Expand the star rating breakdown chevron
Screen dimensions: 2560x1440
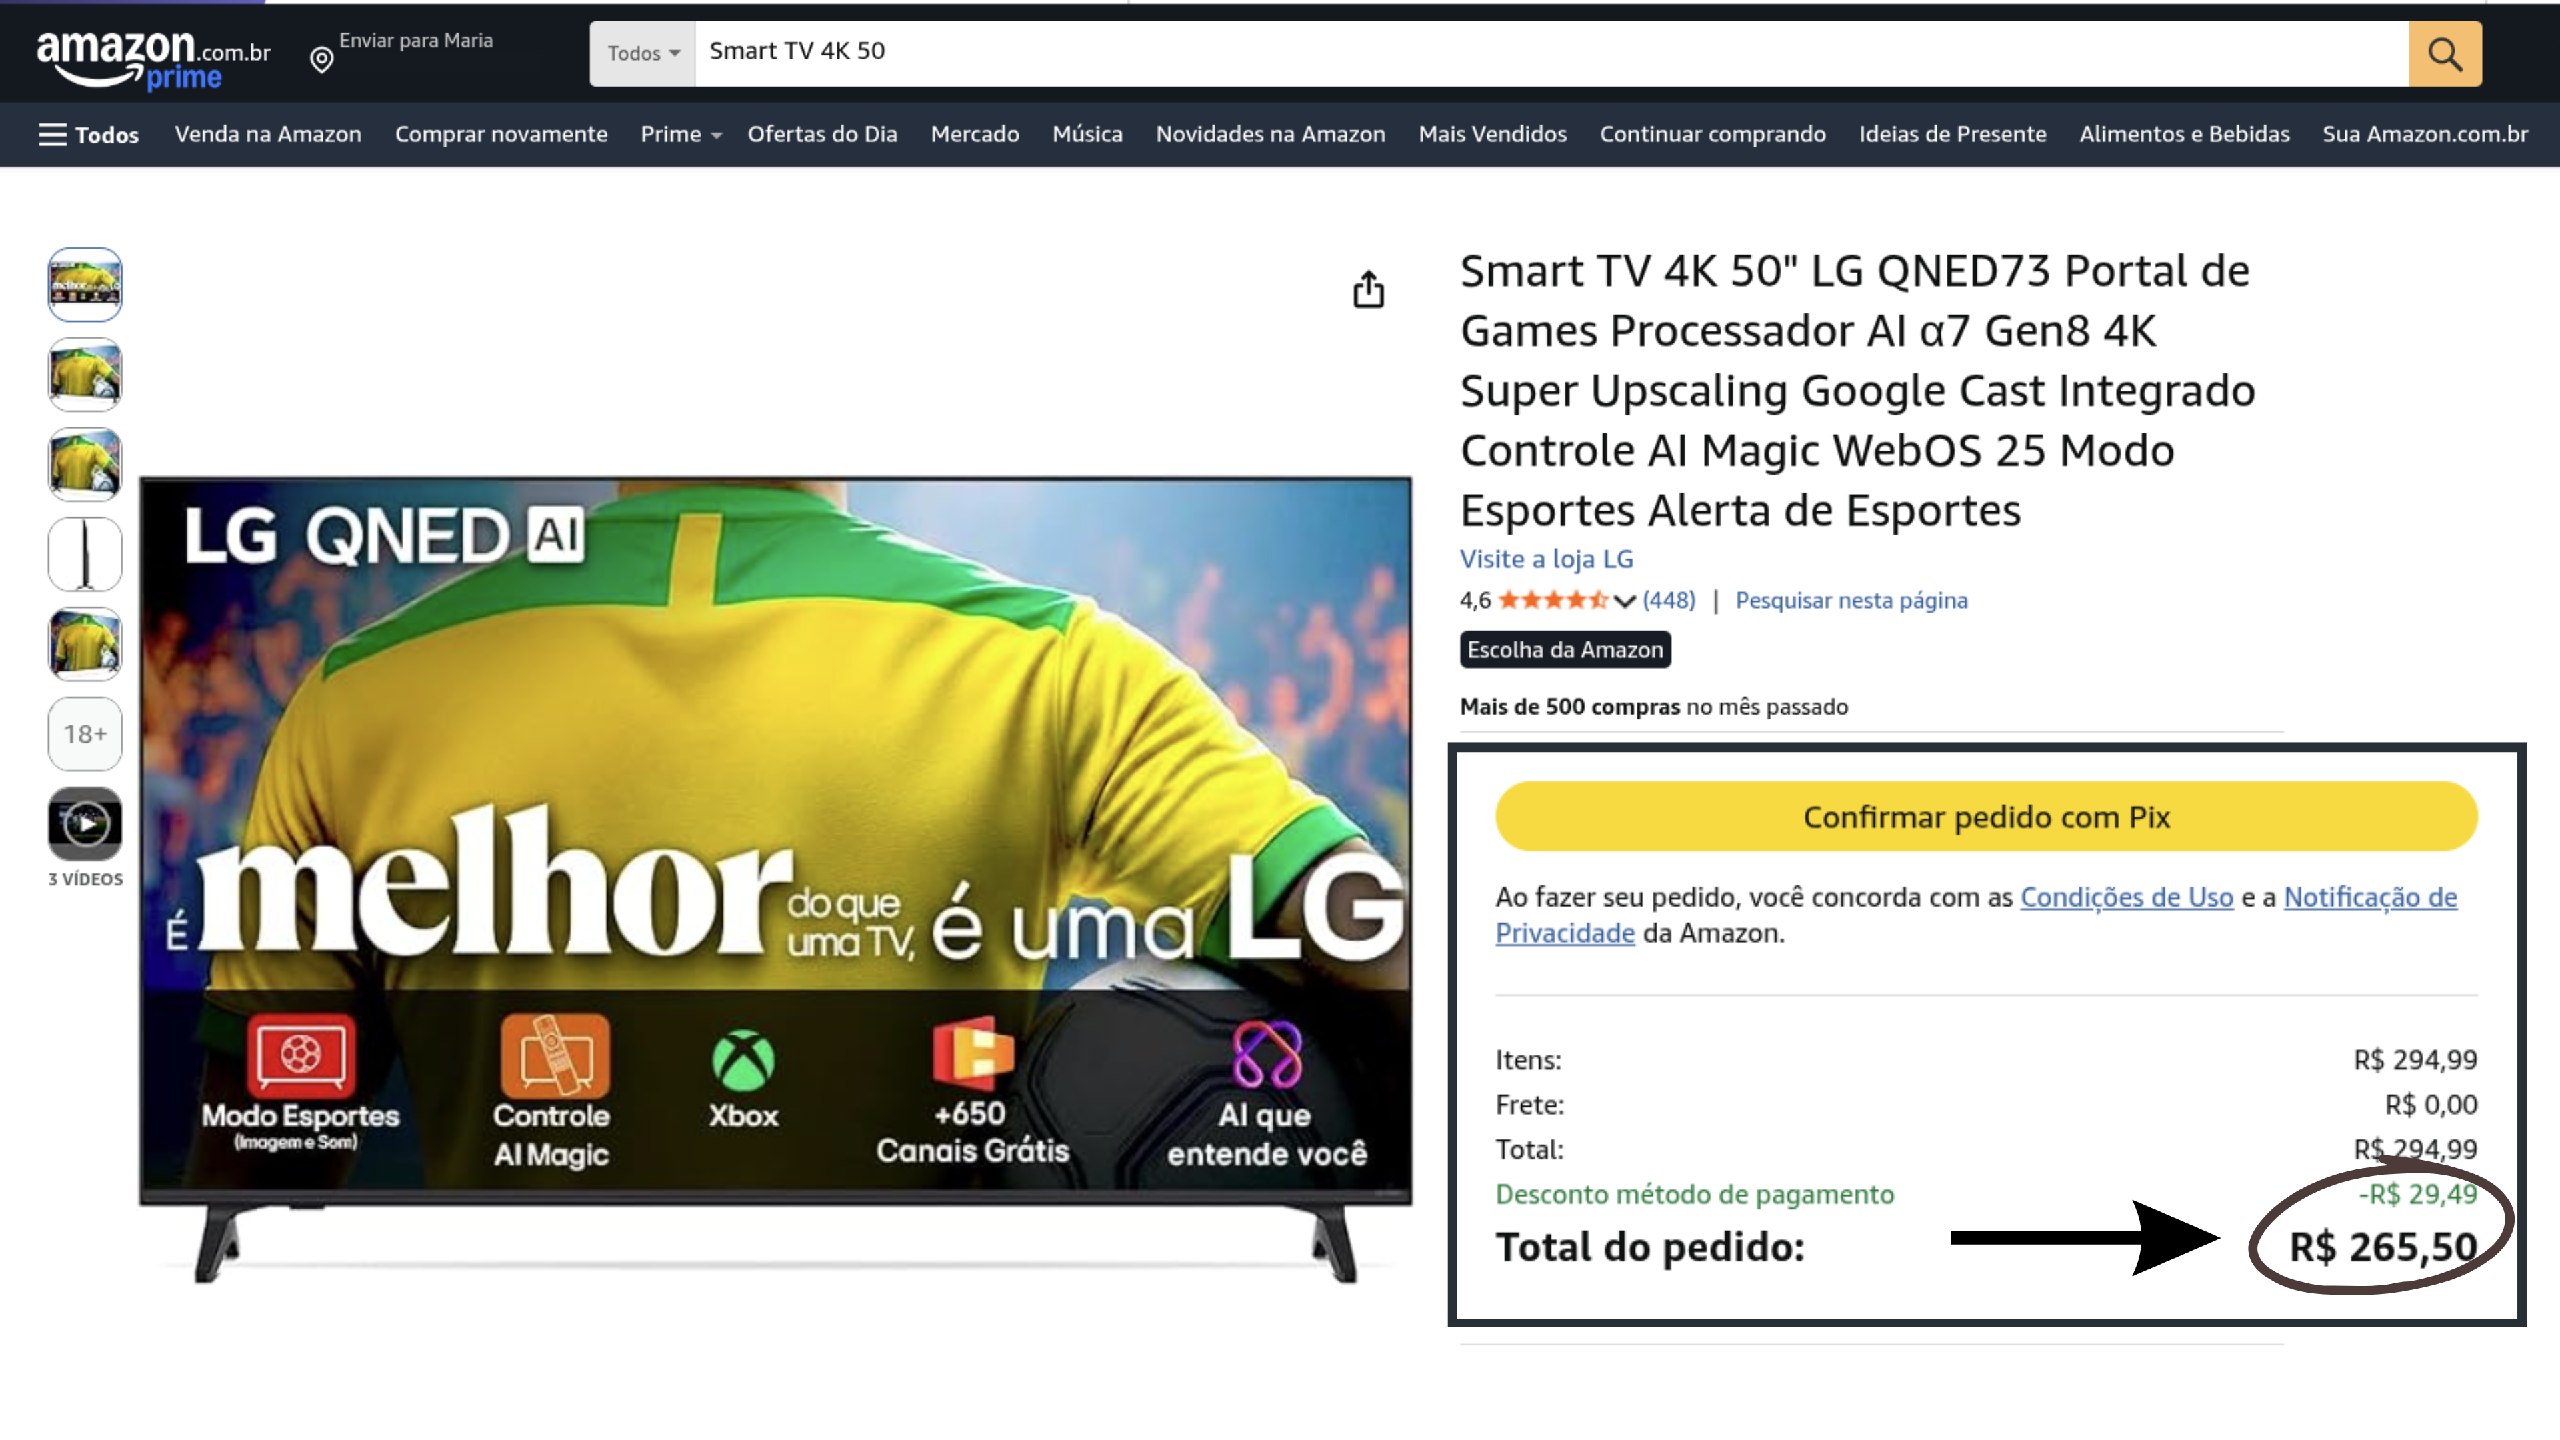coord(1624,601)
